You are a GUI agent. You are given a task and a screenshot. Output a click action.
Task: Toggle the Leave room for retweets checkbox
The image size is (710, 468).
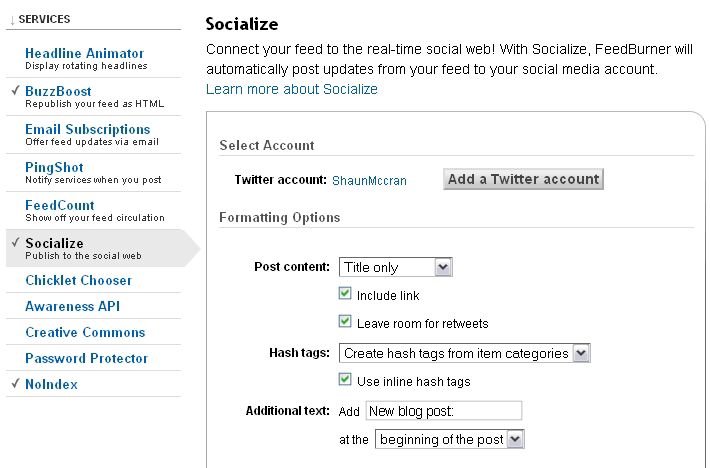point(345,322)
